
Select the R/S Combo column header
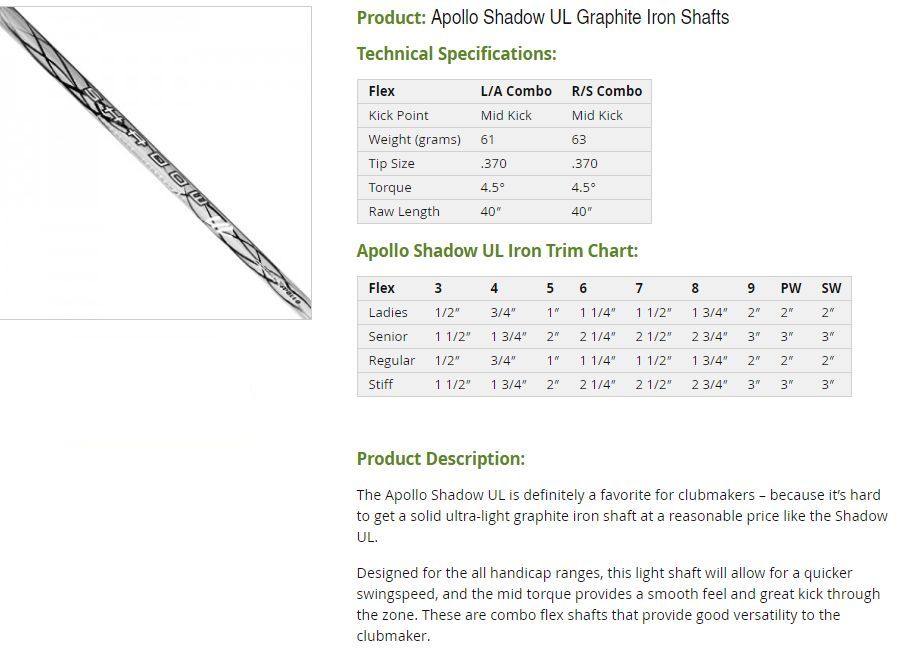click(x=607, y=91)
